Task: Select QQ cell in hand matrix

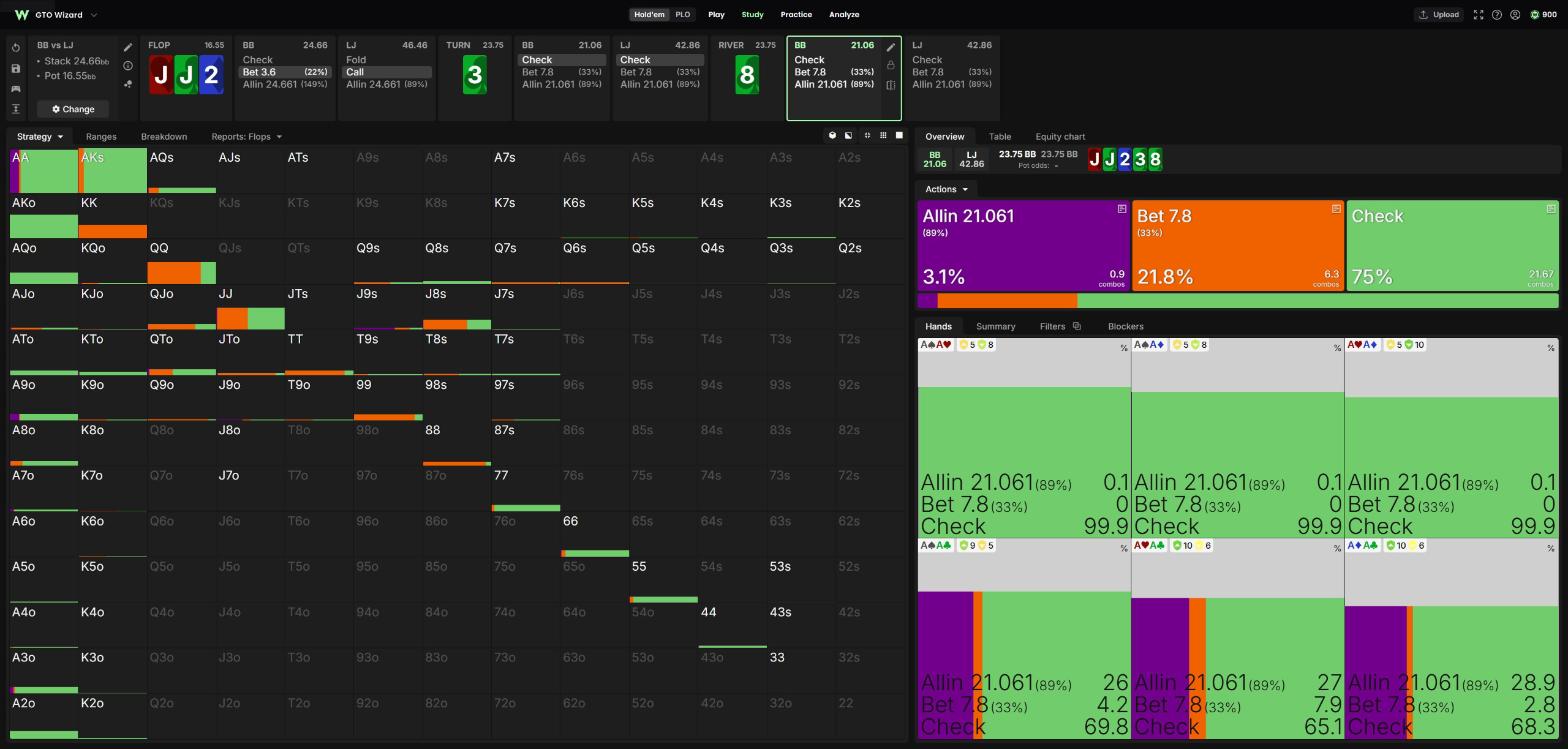Action: tap(181, 261)
